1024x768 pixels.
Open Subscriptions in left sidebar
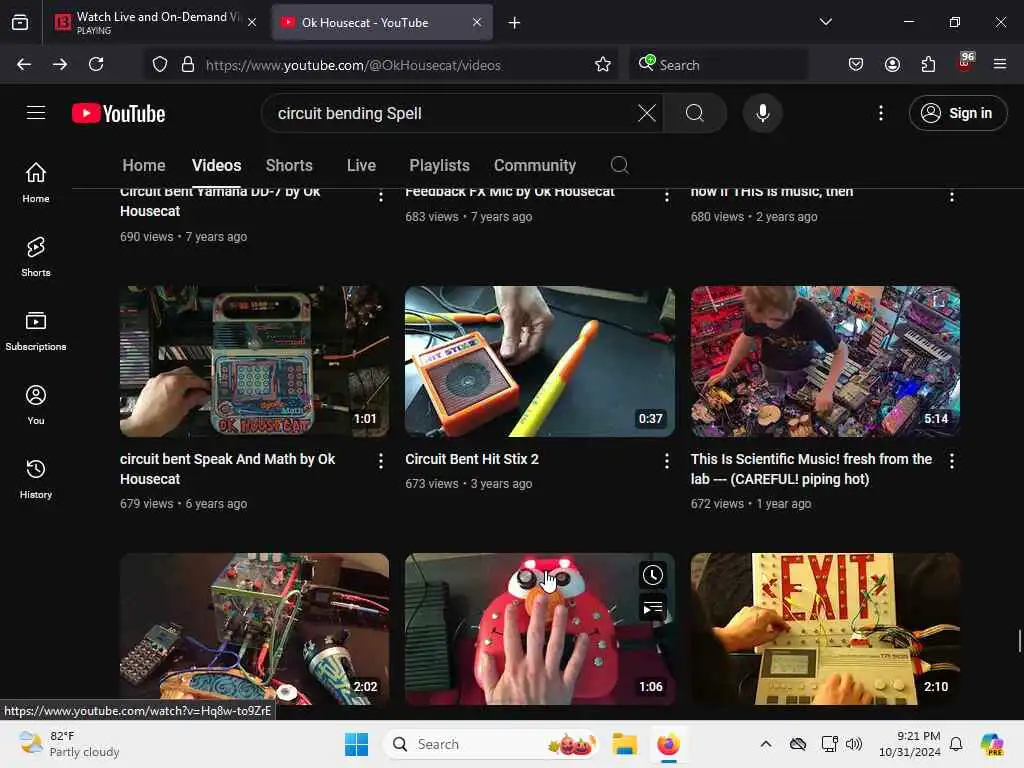coord(36,331)
